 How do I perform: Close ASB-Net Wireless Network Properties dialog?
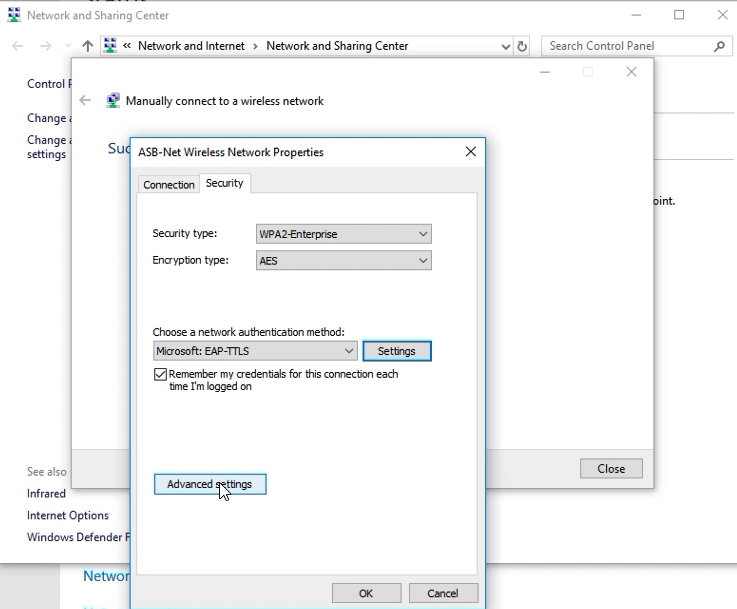point(470,151)
